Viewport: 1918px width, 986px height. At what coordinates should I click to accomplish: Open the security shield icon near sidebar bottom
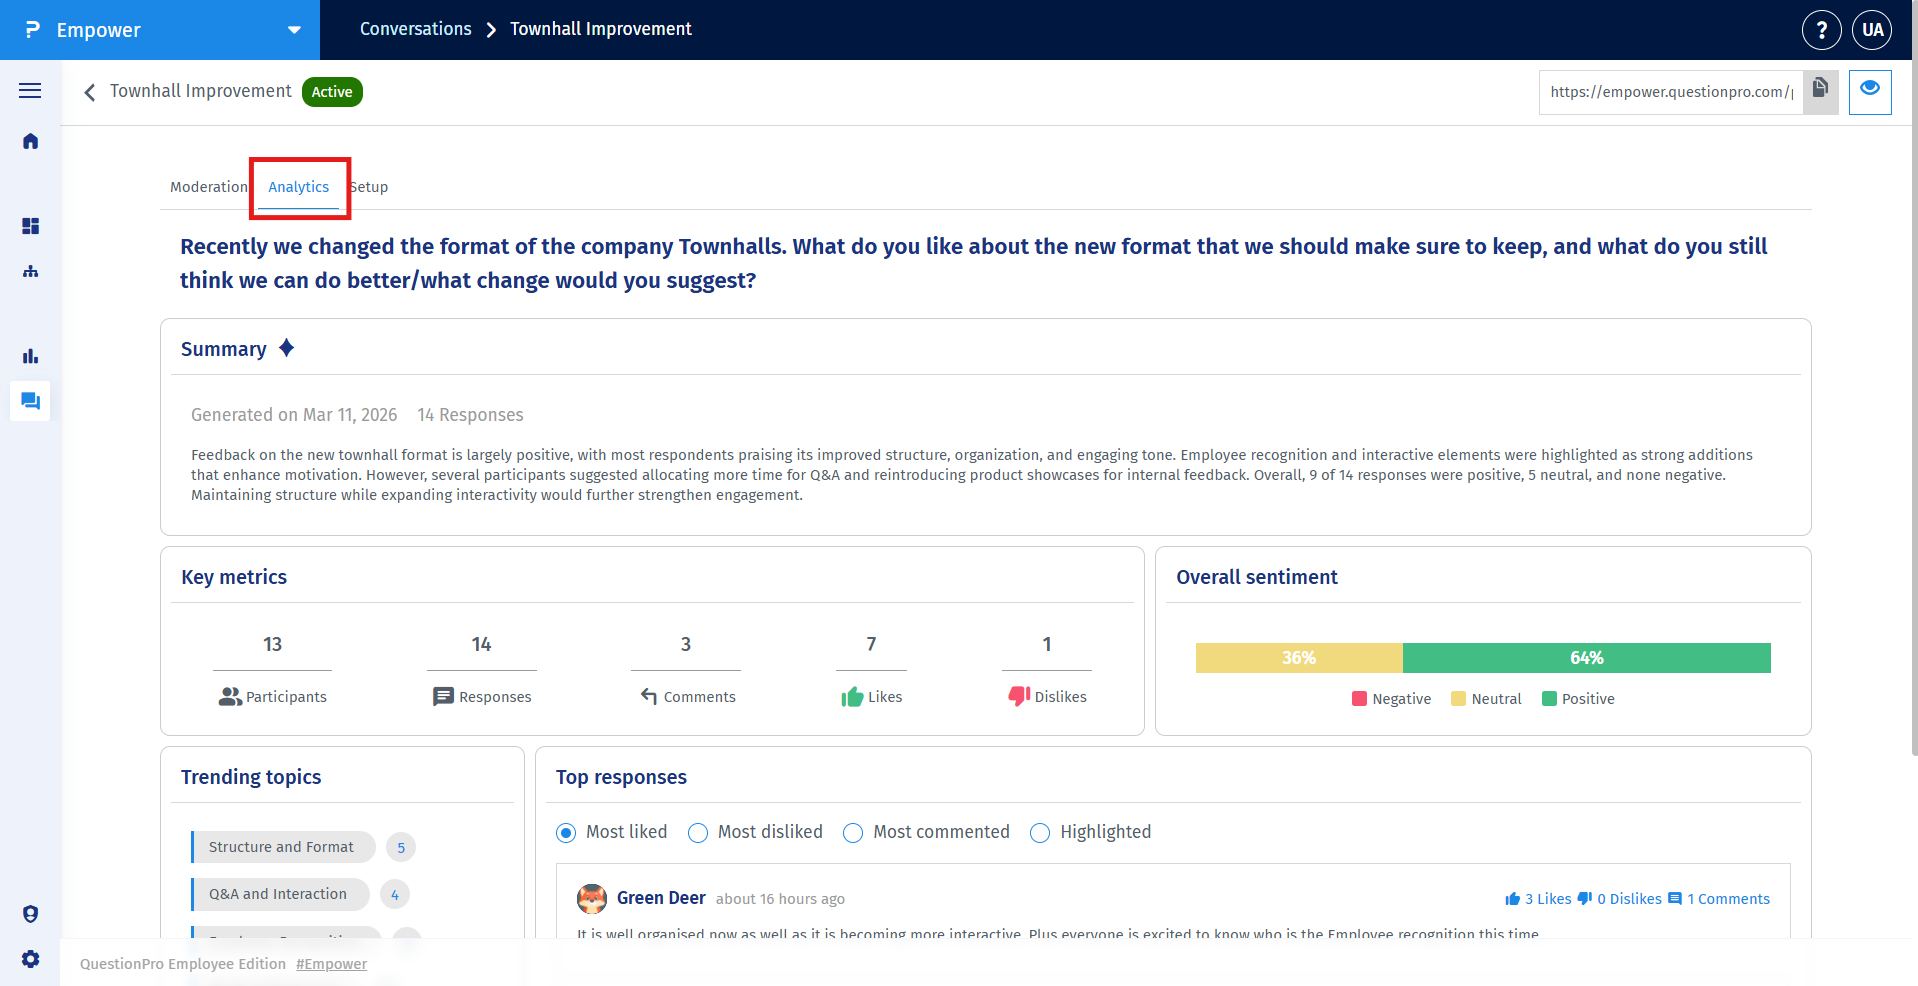point(30,913)
